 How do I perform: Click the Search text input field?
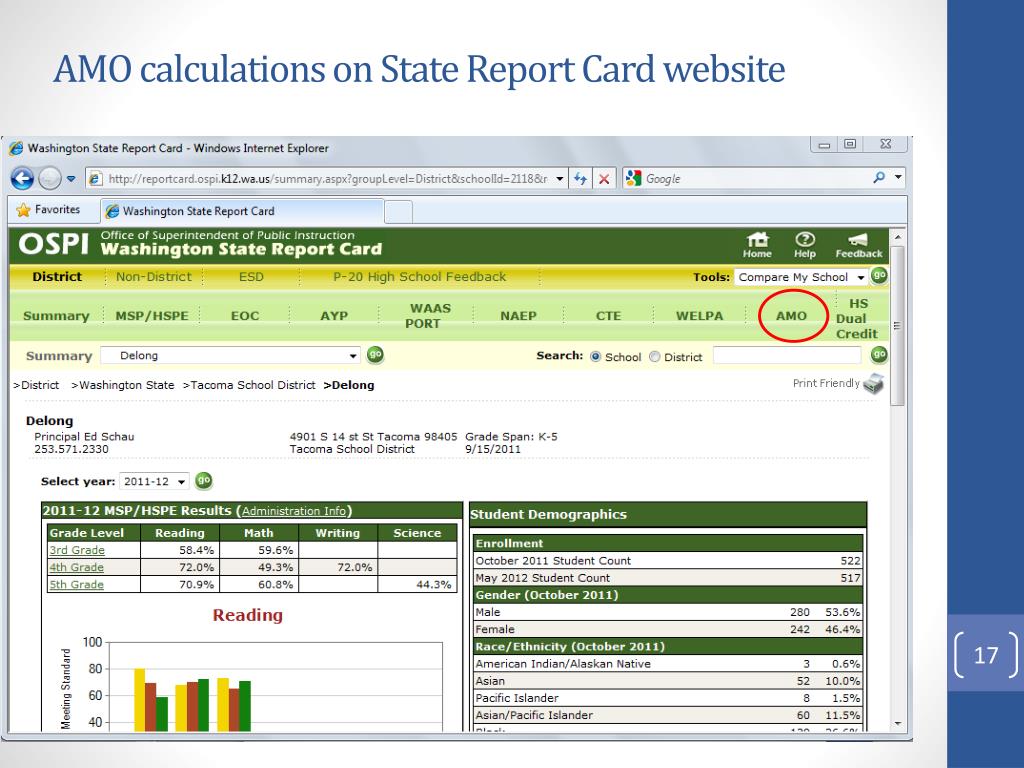(x=787, y=355)
